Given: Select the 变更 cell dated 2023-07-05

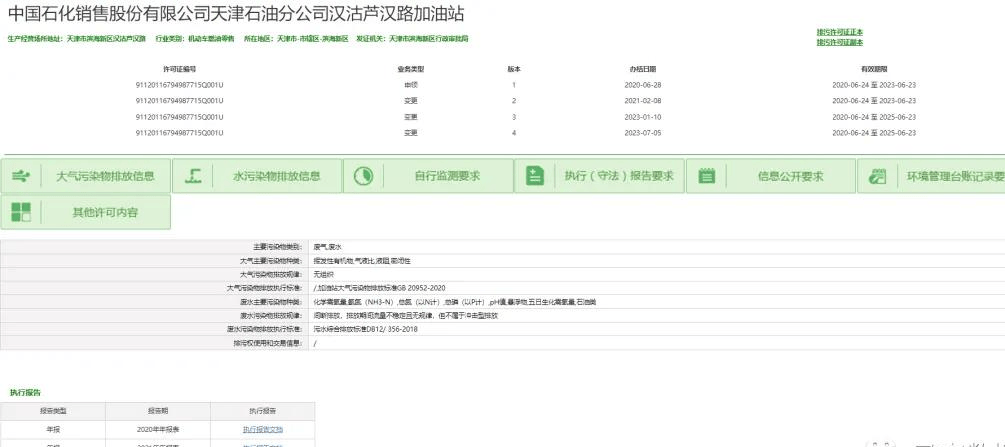Looking at the screenshot, I should tap(411, 133).
